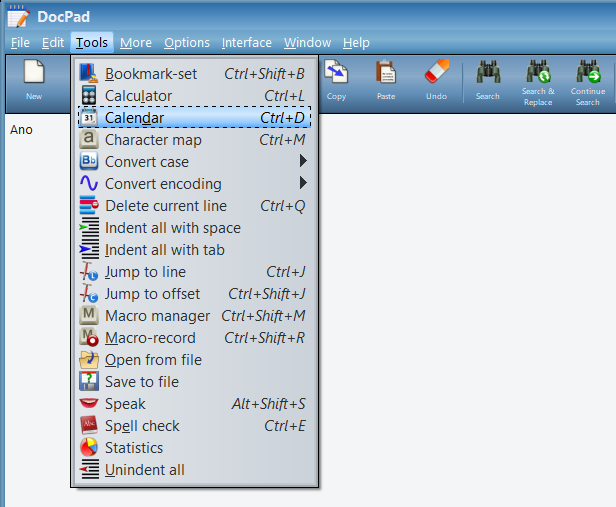Choose Indent all with tab entry

pos(195,249)
